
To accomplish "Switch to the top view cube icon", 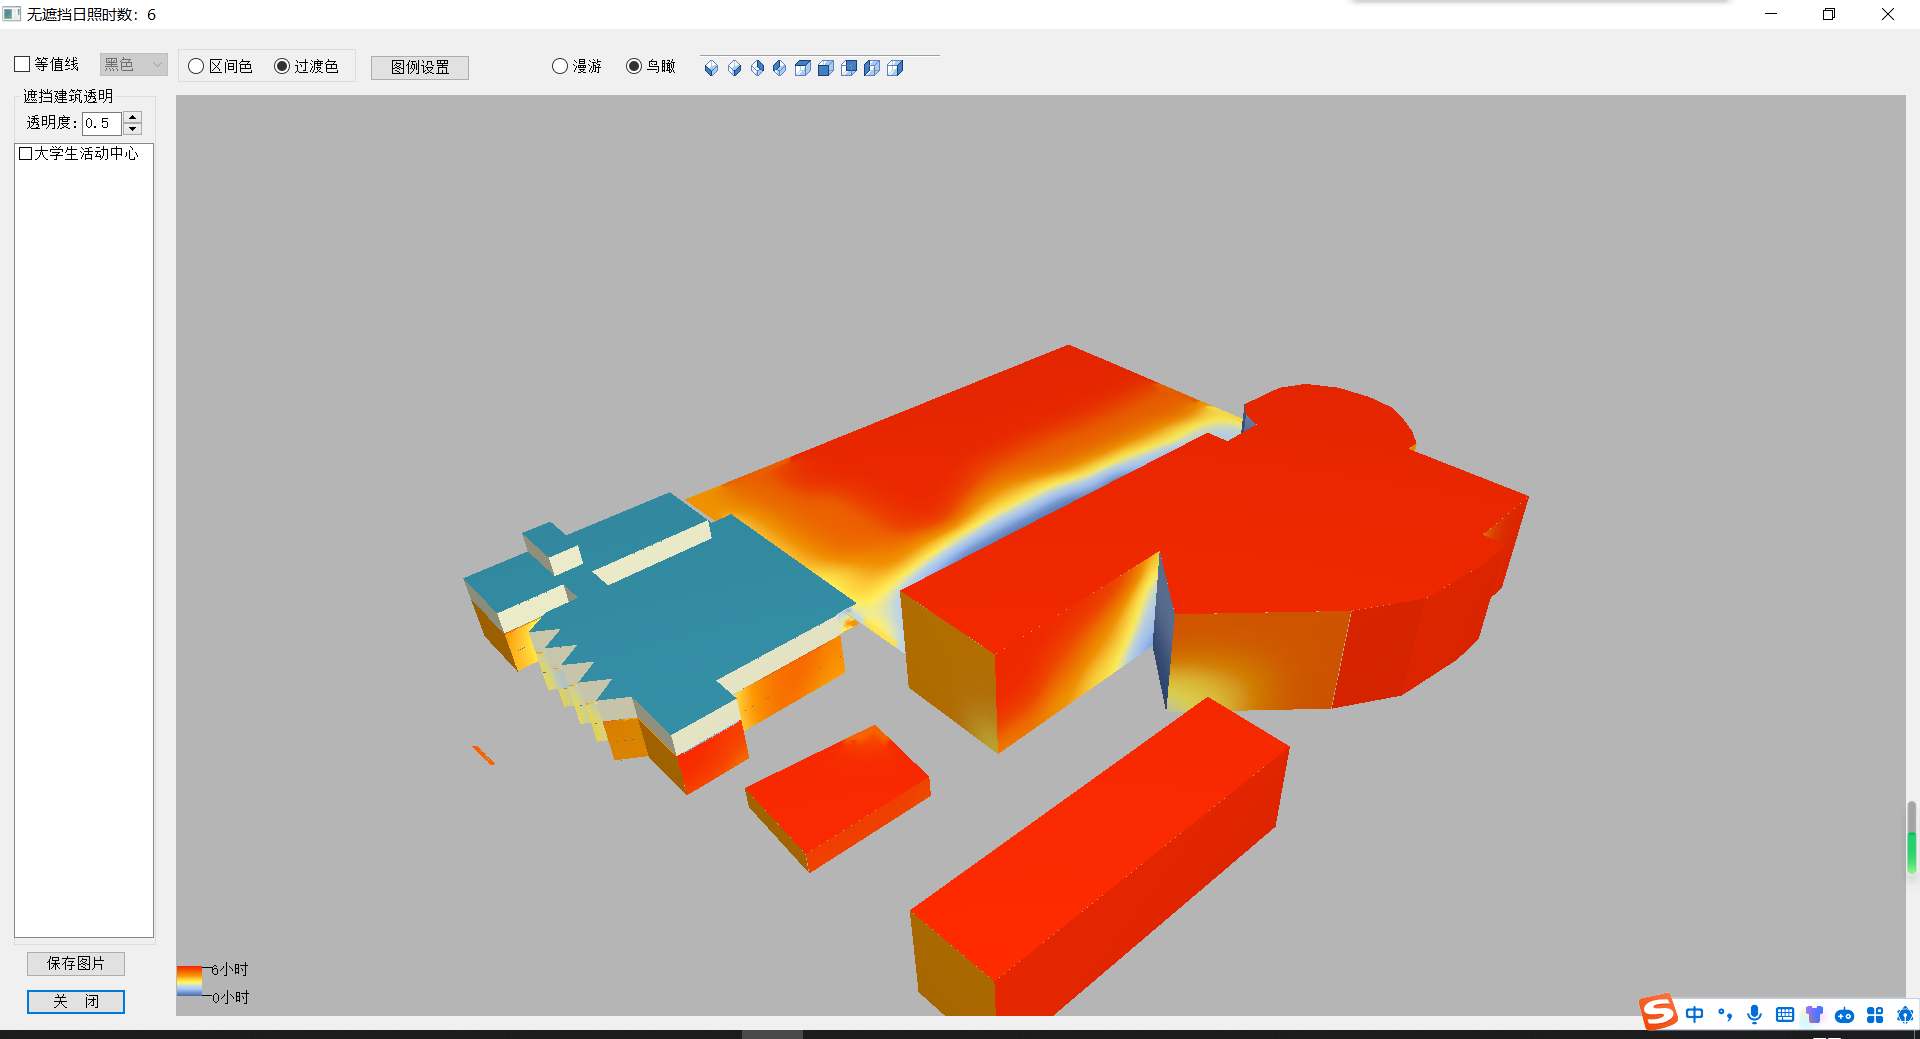I will pyautogui.click(x=802, y=68).
